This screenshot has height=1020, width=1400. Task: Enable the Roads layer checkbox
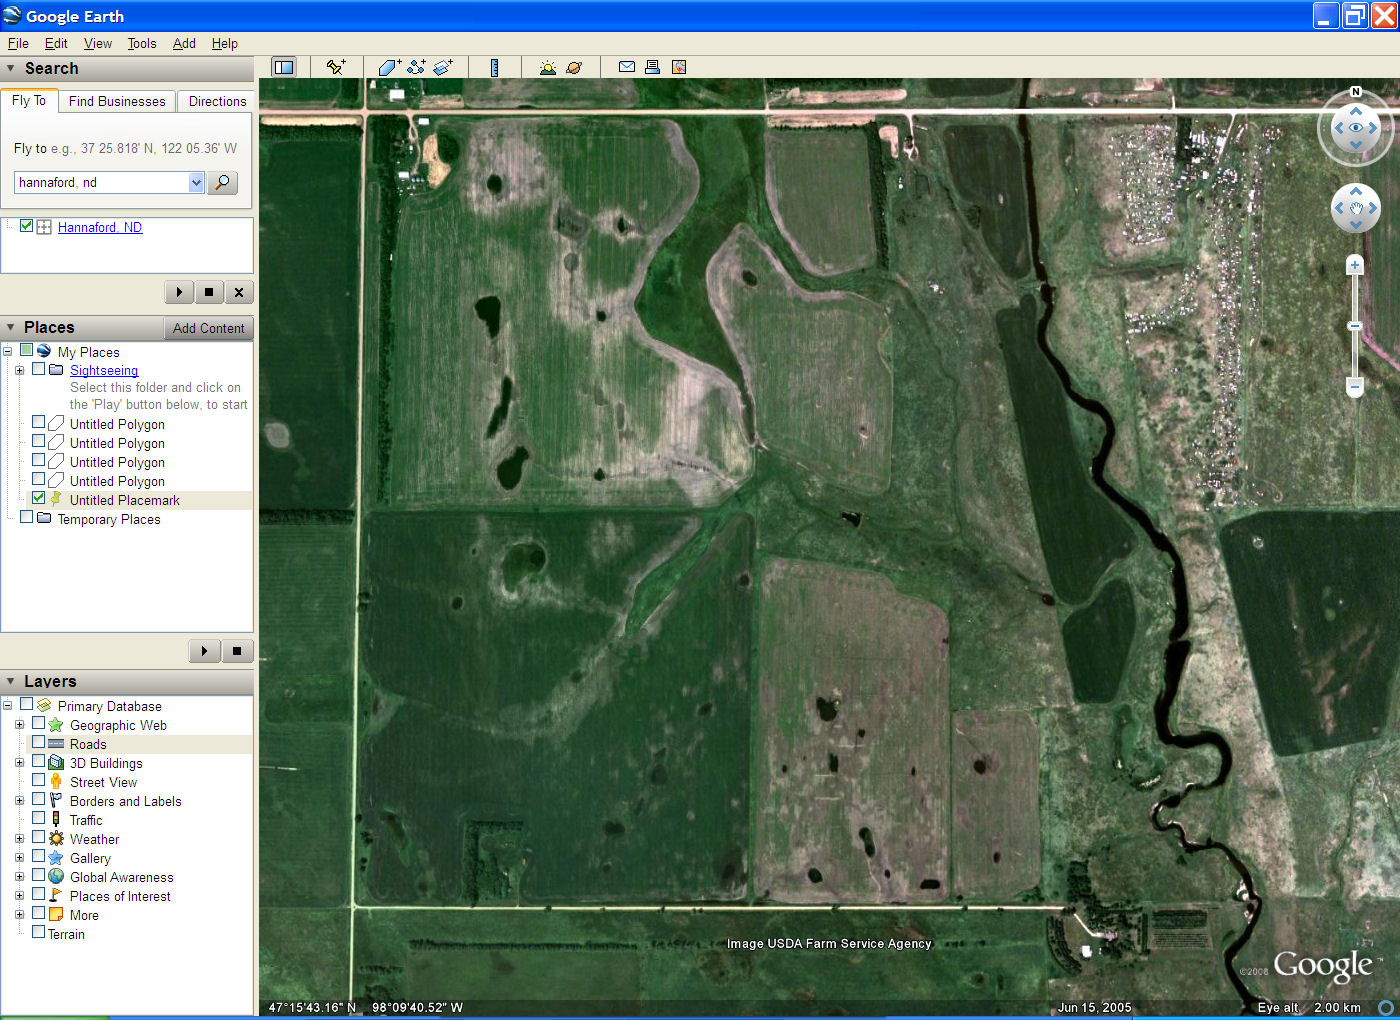click(38, 742)
